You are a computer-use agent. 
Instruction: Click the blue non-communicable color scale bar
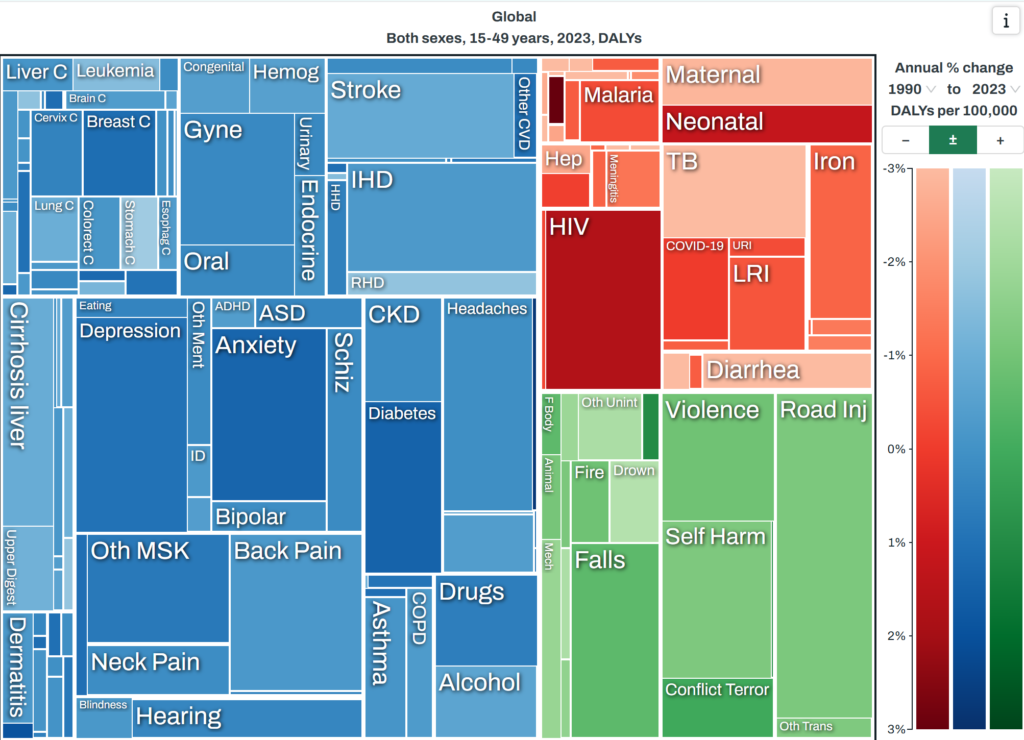[968, 448]
